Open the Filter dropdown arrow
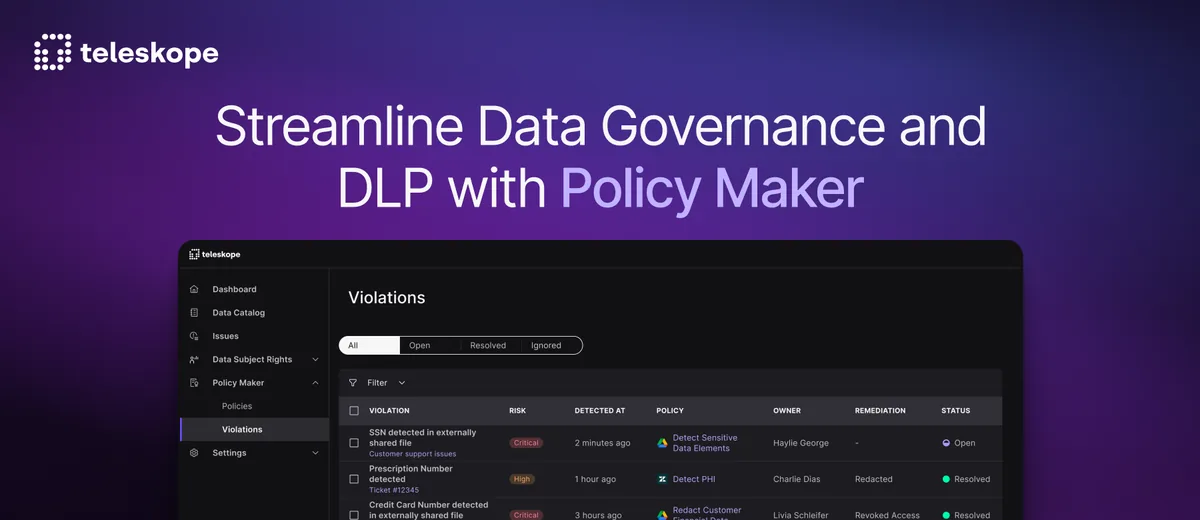This screenshot has width=1200, height=520. pyautogui.click(x=402, y=383)
